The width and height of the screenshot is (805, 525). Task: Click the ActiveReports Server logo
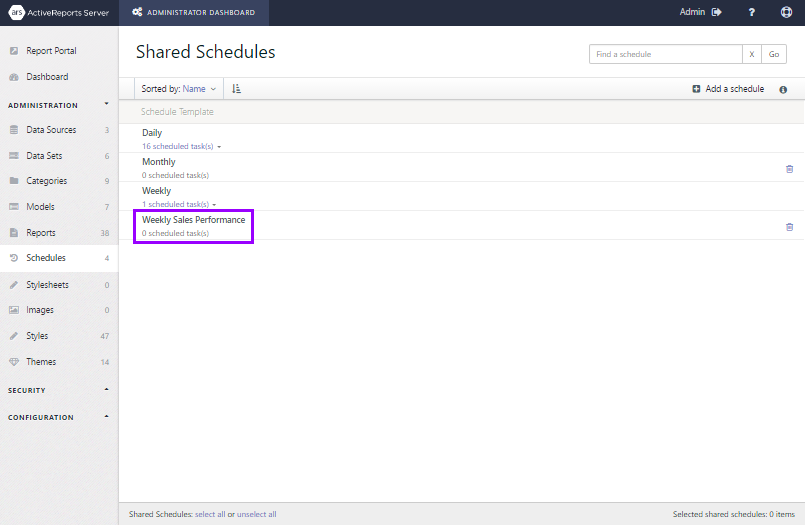tap(59, 12)
